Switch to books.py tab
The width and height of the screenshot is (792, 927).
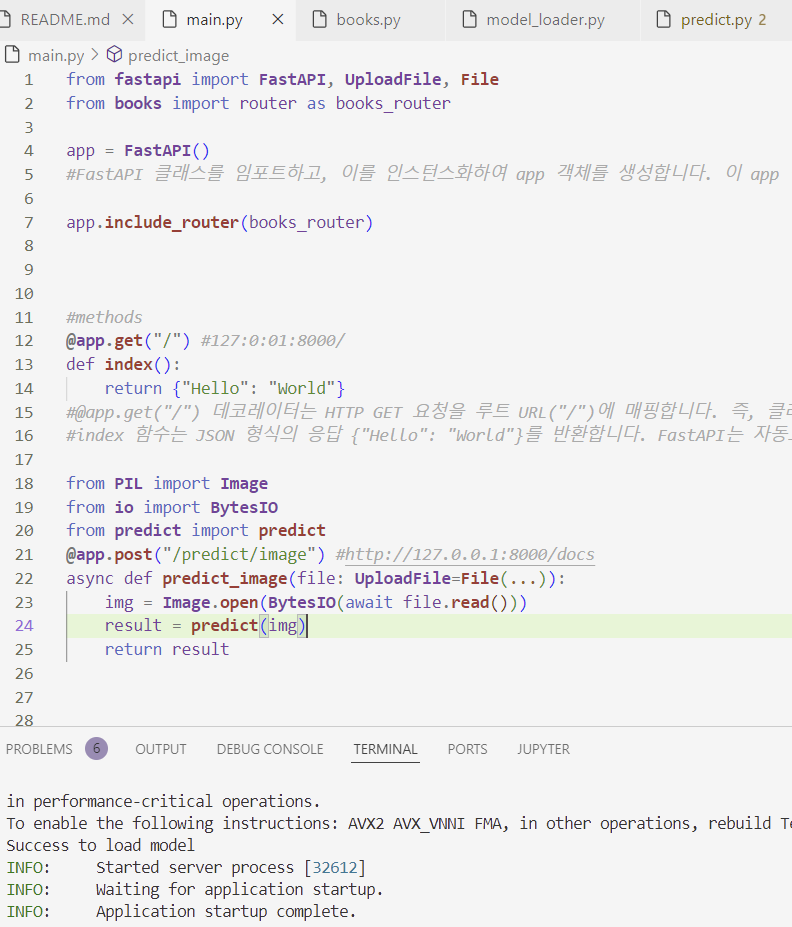368,20
